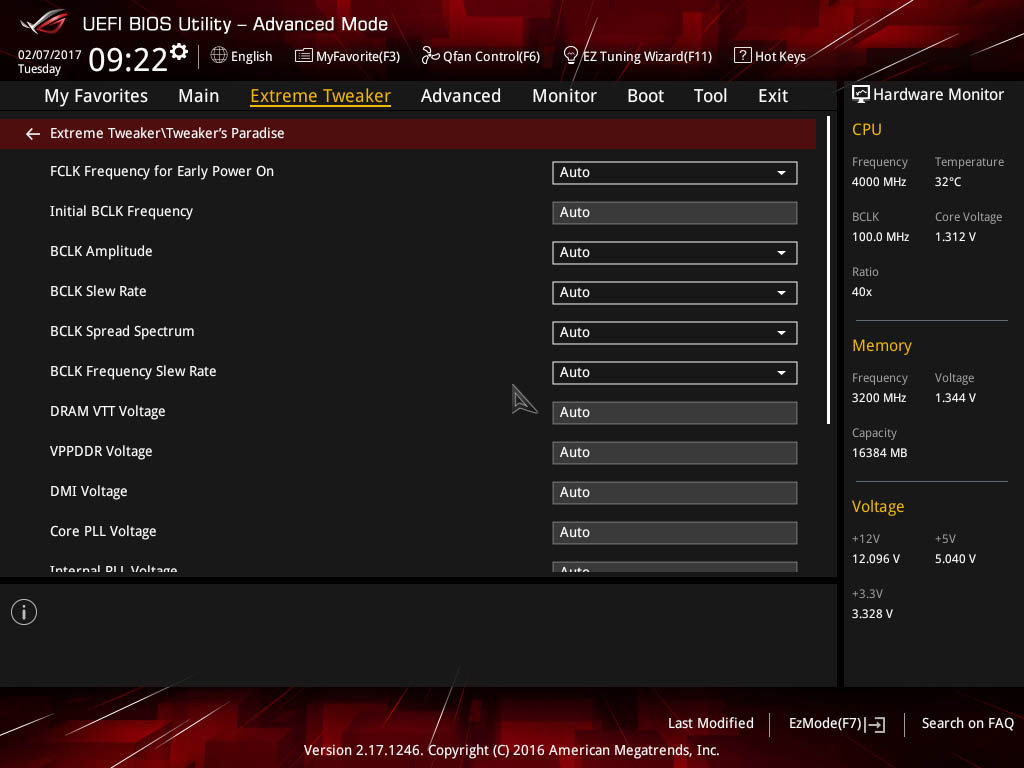The width and height of the screenshot is (1024, 768).
Task: Open FCLK Frequency for Early Power On dropdown
Action: 675,173
